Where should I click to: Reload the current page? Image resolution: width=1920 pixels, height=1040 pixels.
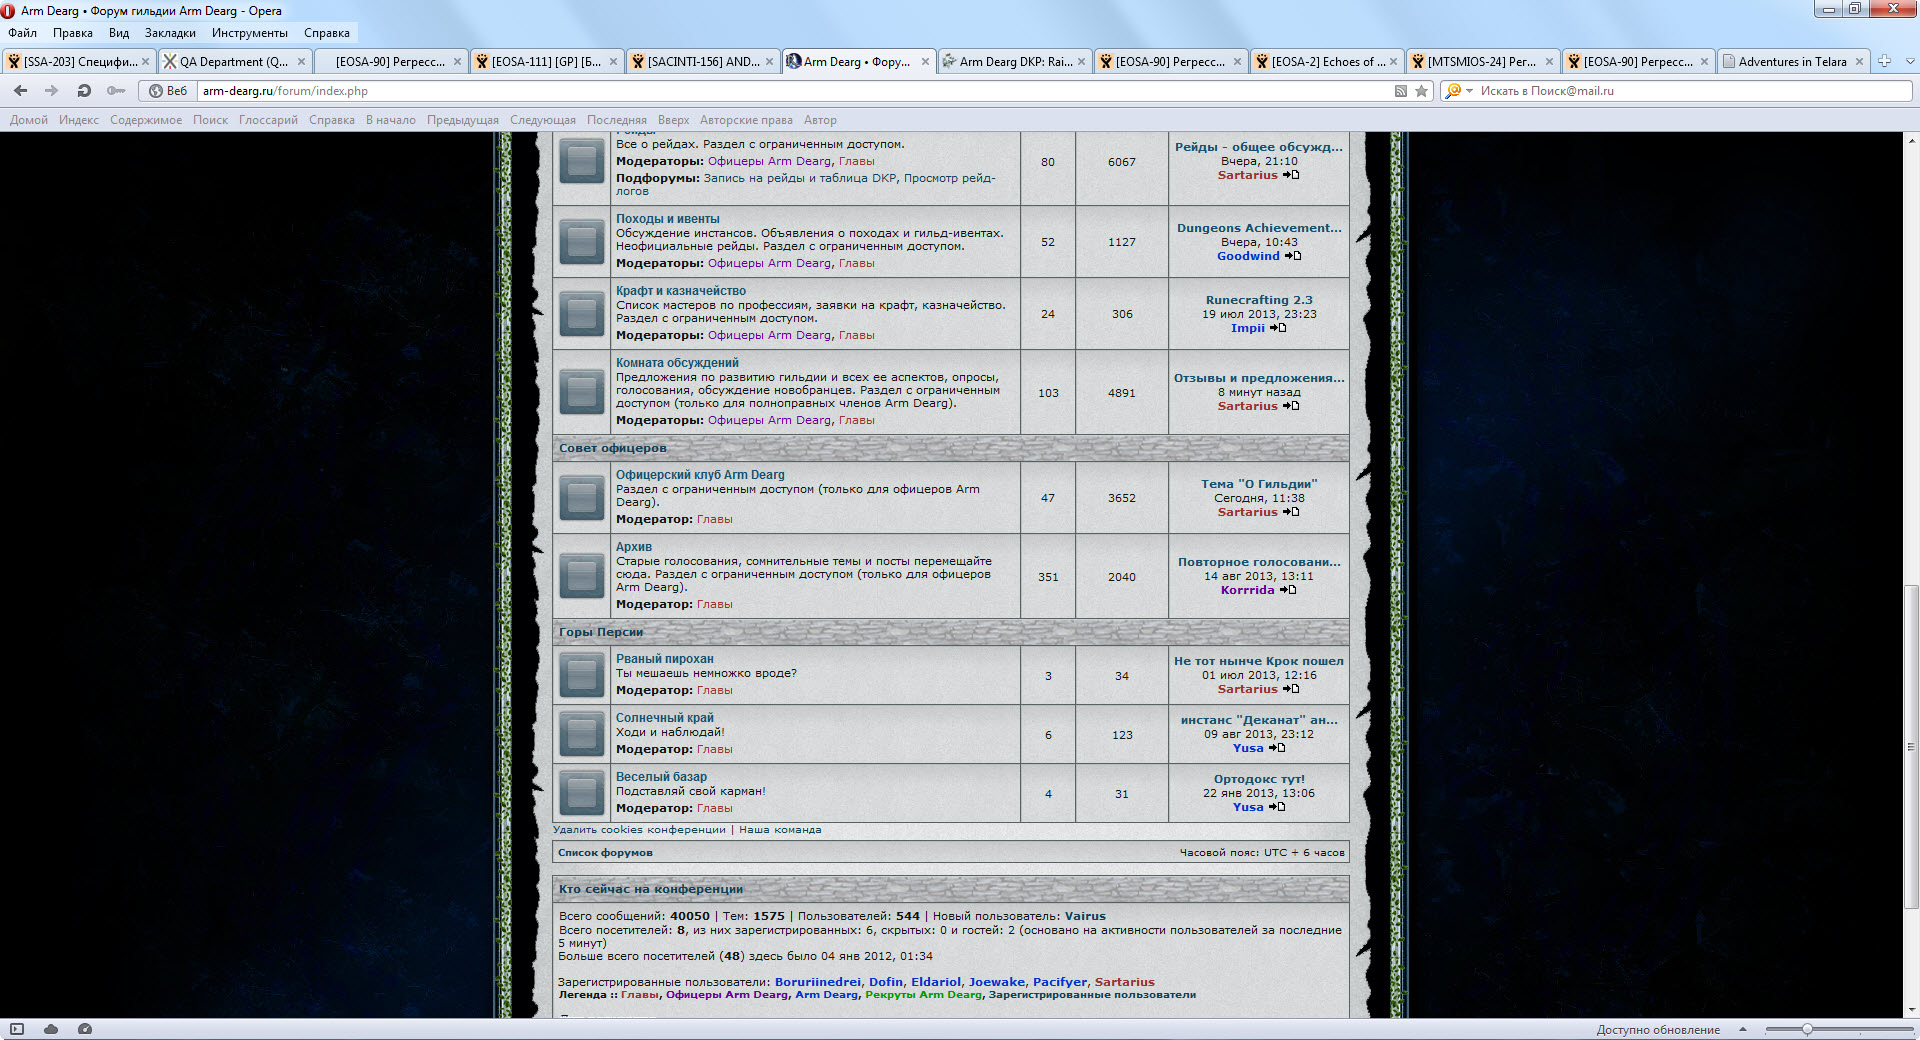pos(84,91)
